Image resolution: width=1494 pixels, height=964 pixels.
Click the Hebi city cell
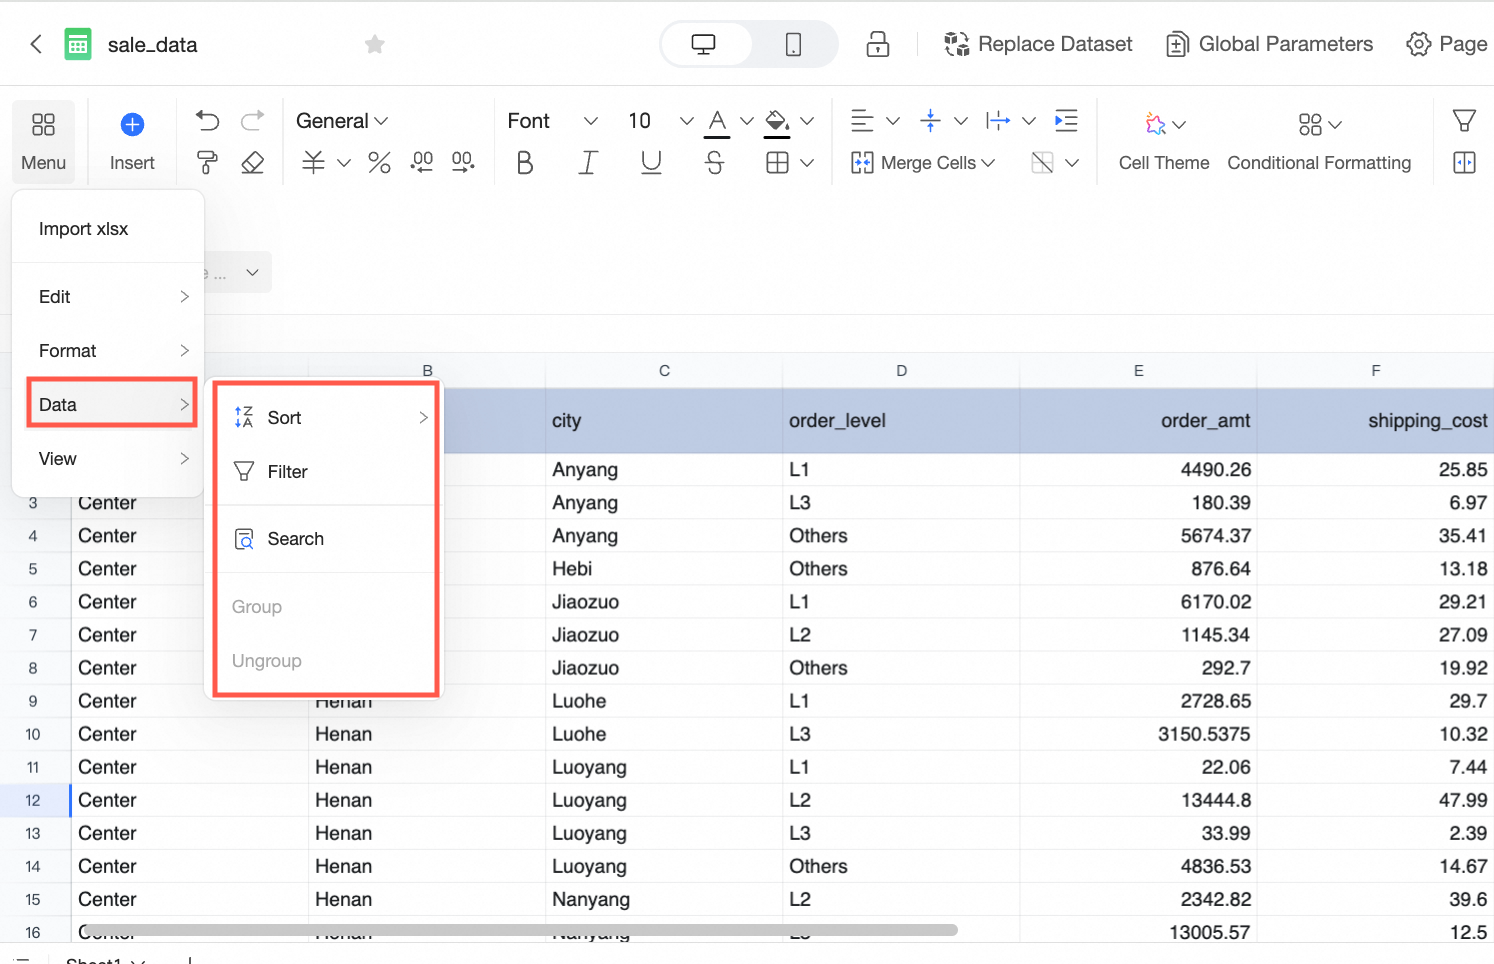(x=664, y=569)
